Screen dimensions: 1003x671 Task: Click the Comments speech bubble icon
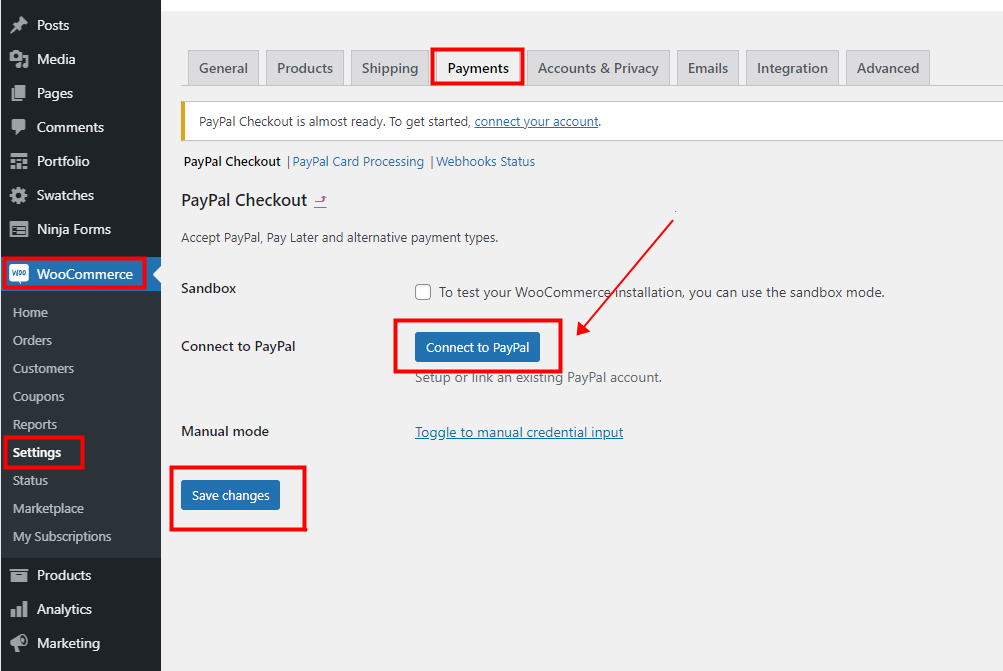click(19, 127)
